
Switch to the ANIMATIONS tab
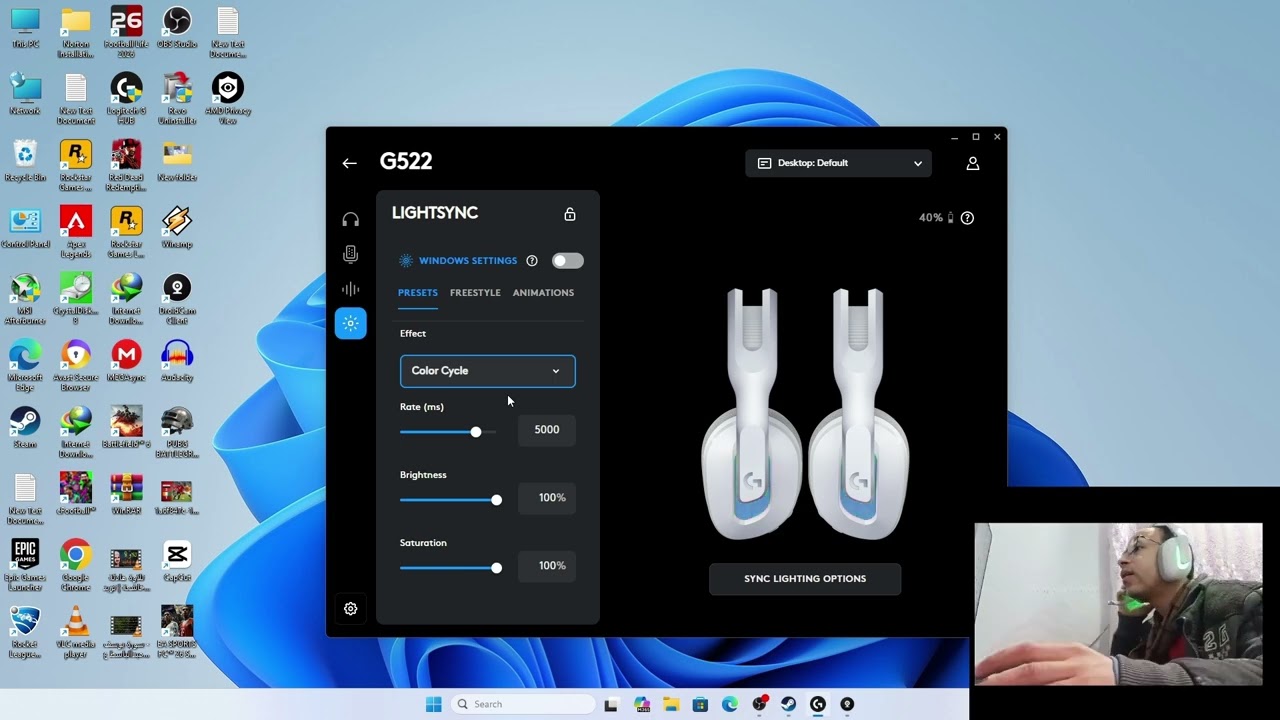pos(543,293)
